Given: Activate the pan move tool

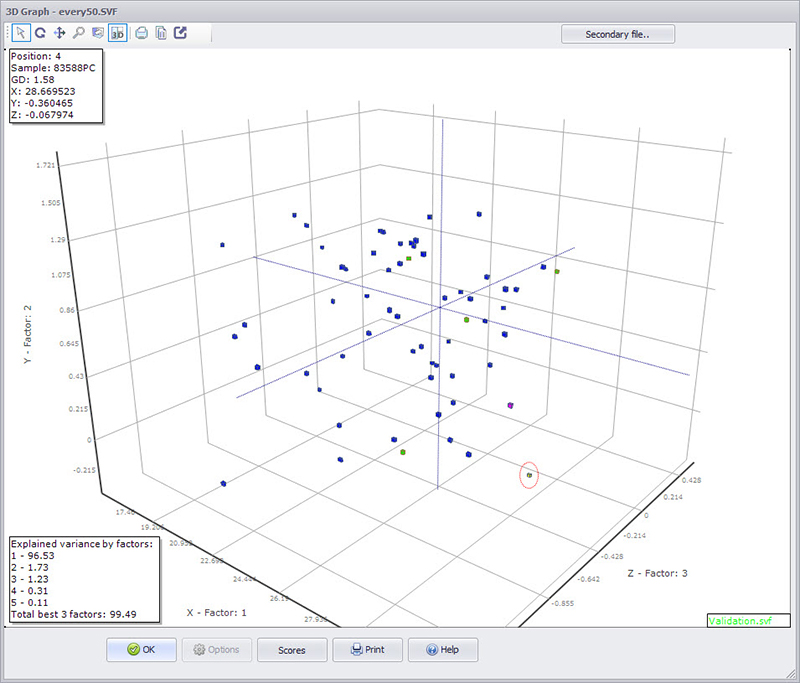Looking at the screenshot, I should point(60,33).
